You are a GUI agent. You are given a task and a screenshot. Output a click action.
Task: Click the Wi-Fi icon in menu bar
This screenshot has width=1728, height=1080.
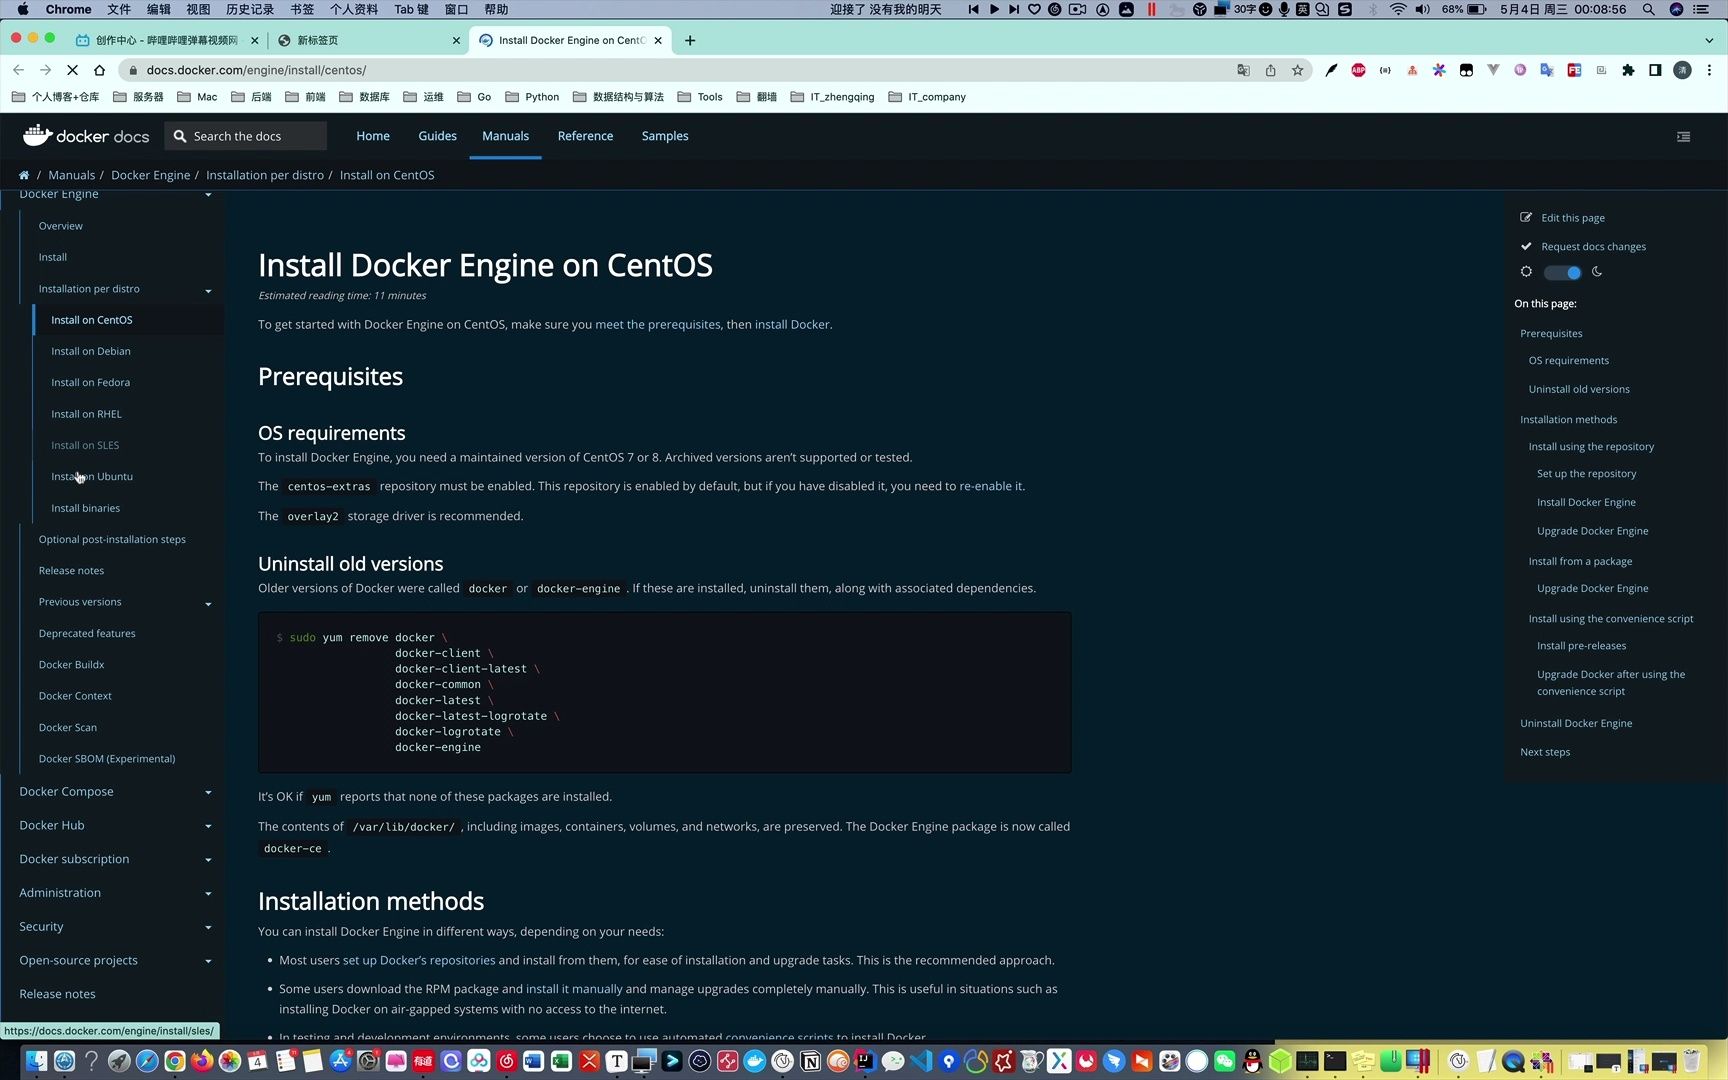(1398, 9)
